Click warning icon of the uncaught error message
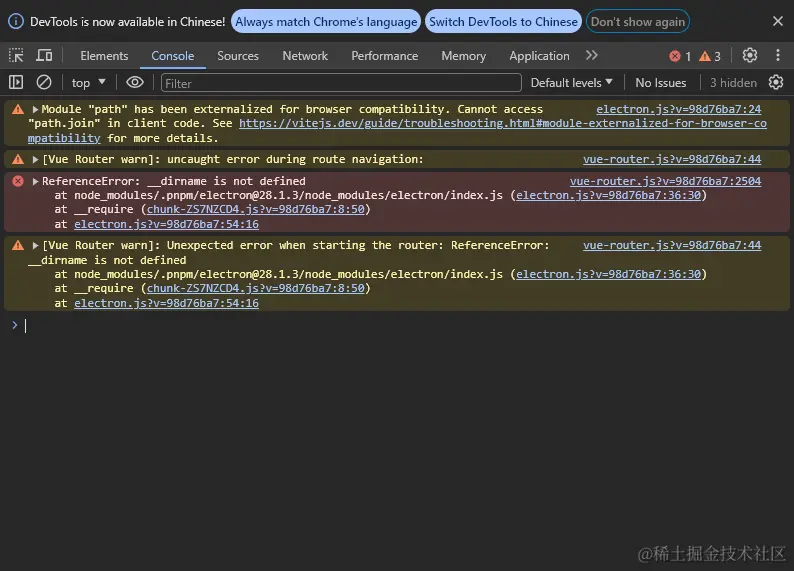This screenshot has height=571, width=794. pos(18,159)
